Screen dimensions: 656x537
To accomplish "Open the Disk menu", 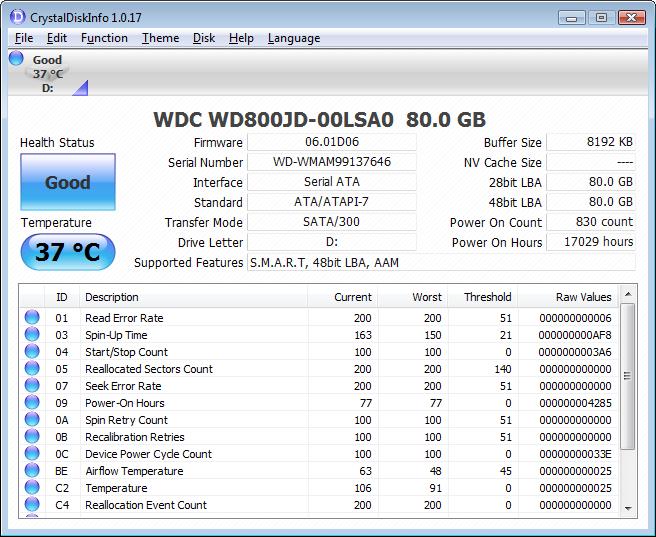I will 204,38.
